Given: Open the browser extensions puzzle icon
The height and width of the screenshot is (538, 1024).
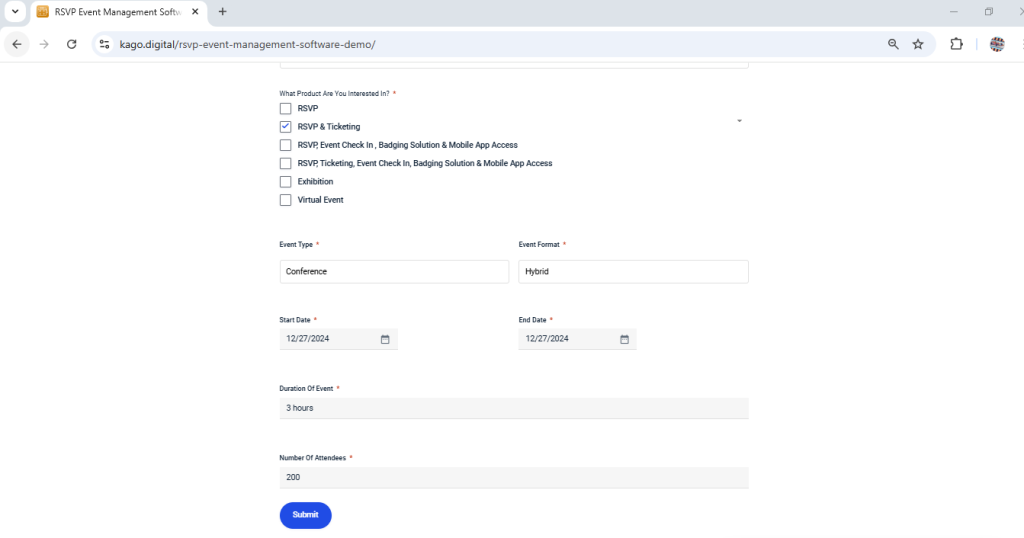Looking at the screenshot, I should click(x=956, y=44).
